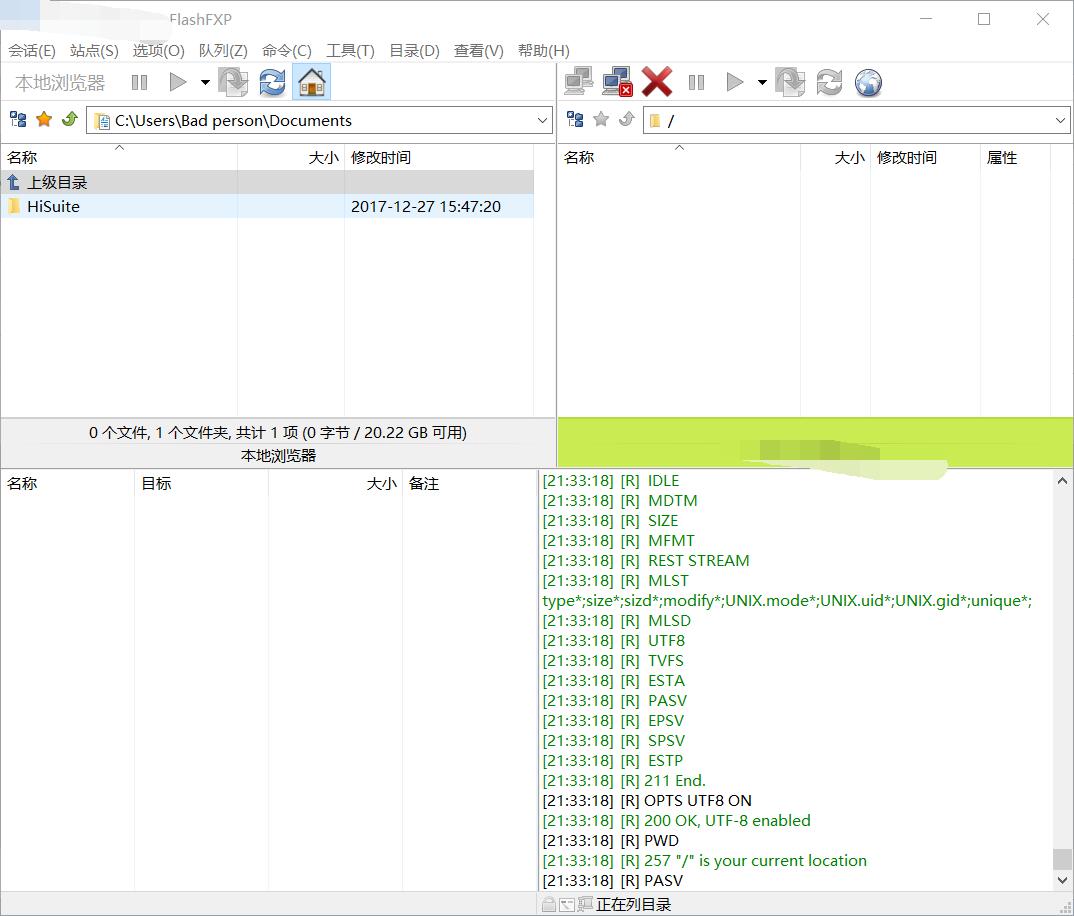Open the 队列(Z) menu

(223, 51)
